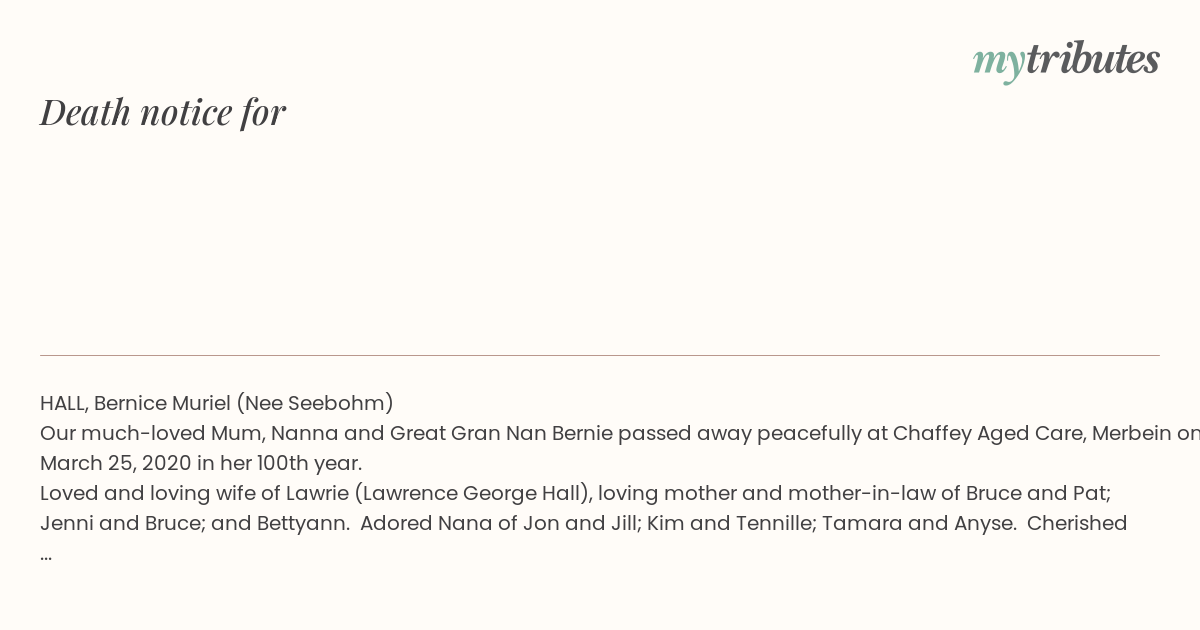Click the mytributes logo
This screenshot has width=1200, height=630.
coord(1066,60)
